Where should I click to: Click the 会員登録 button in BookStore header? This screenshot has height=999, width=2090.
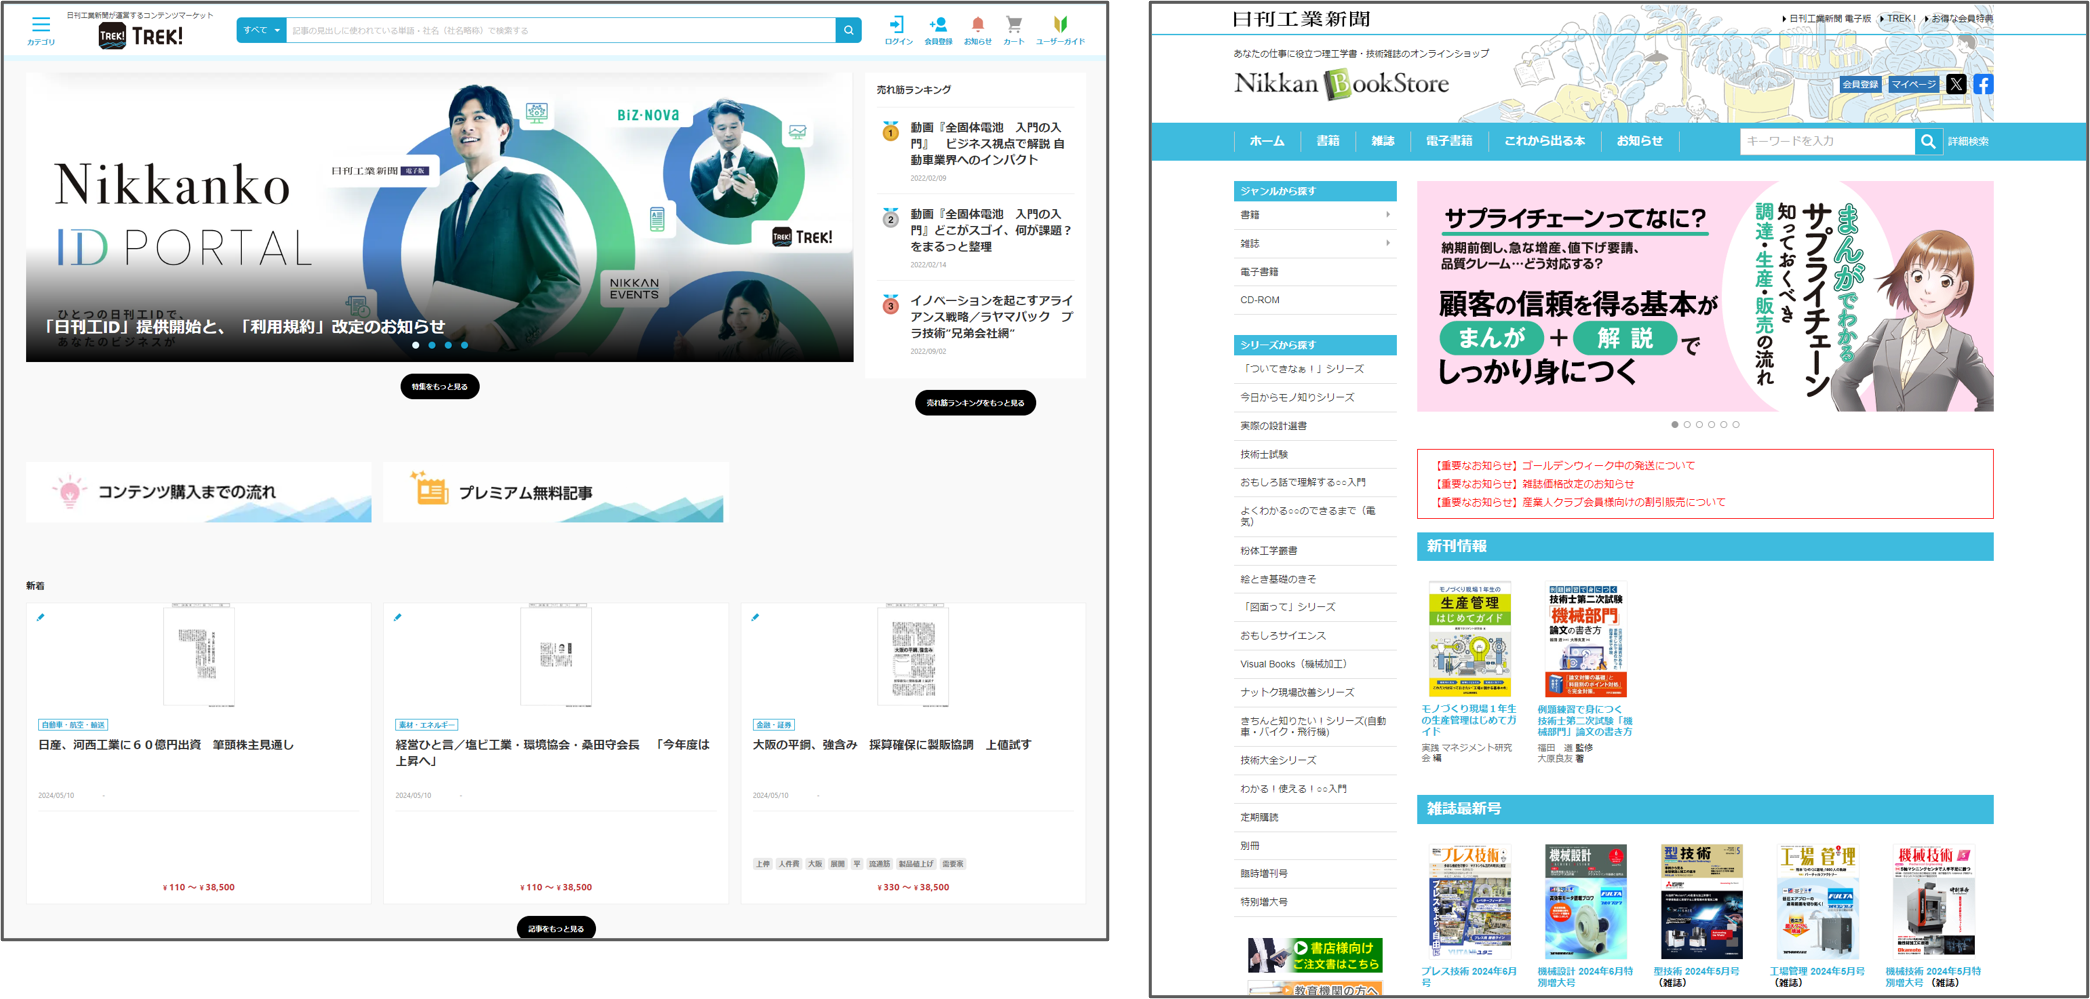pyautogui.click(x=1860, y=85)
